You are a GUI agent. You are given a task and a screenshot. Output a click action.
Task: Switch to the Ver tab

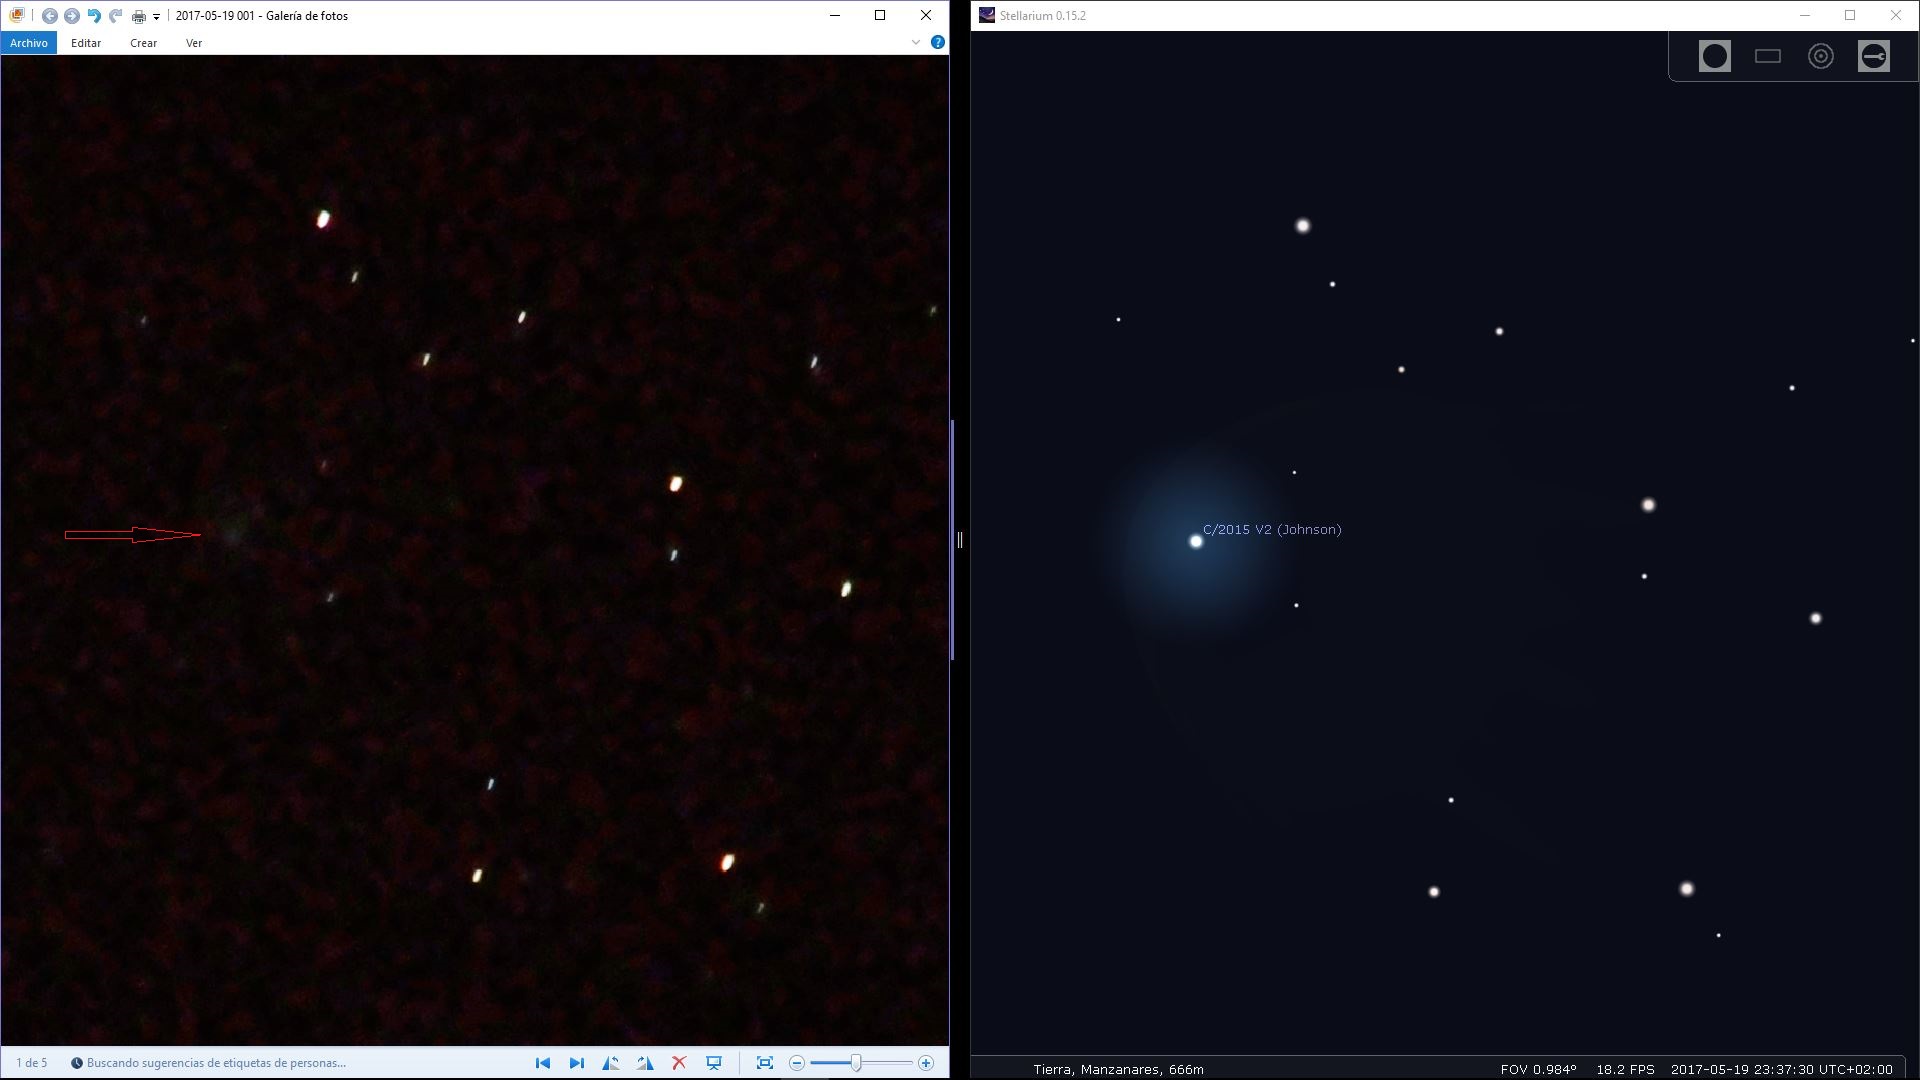pyautogui.click(x=194, y=43)
